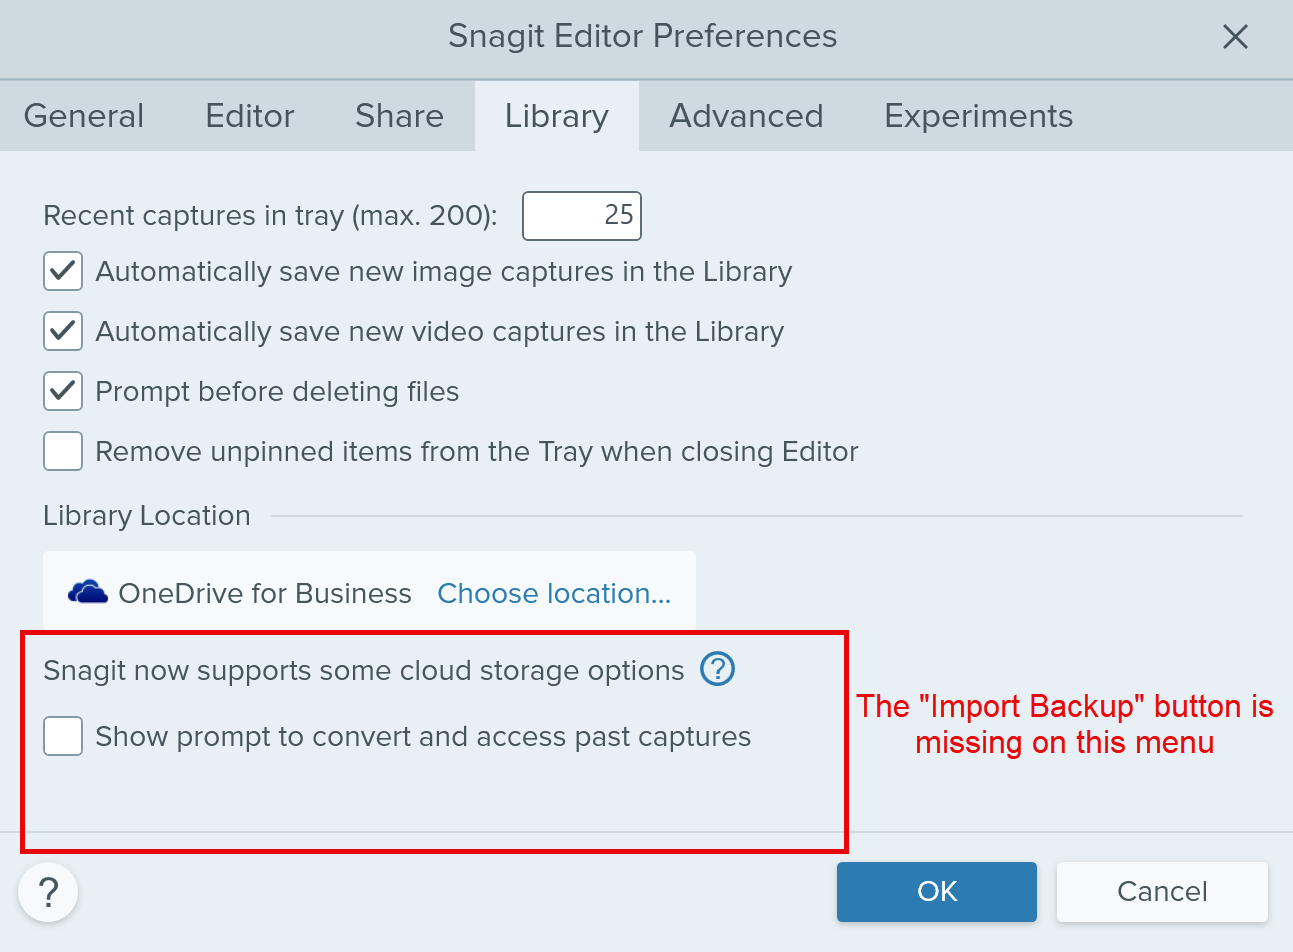
Task: Switch to the General tab
Action: coord(84,116)
